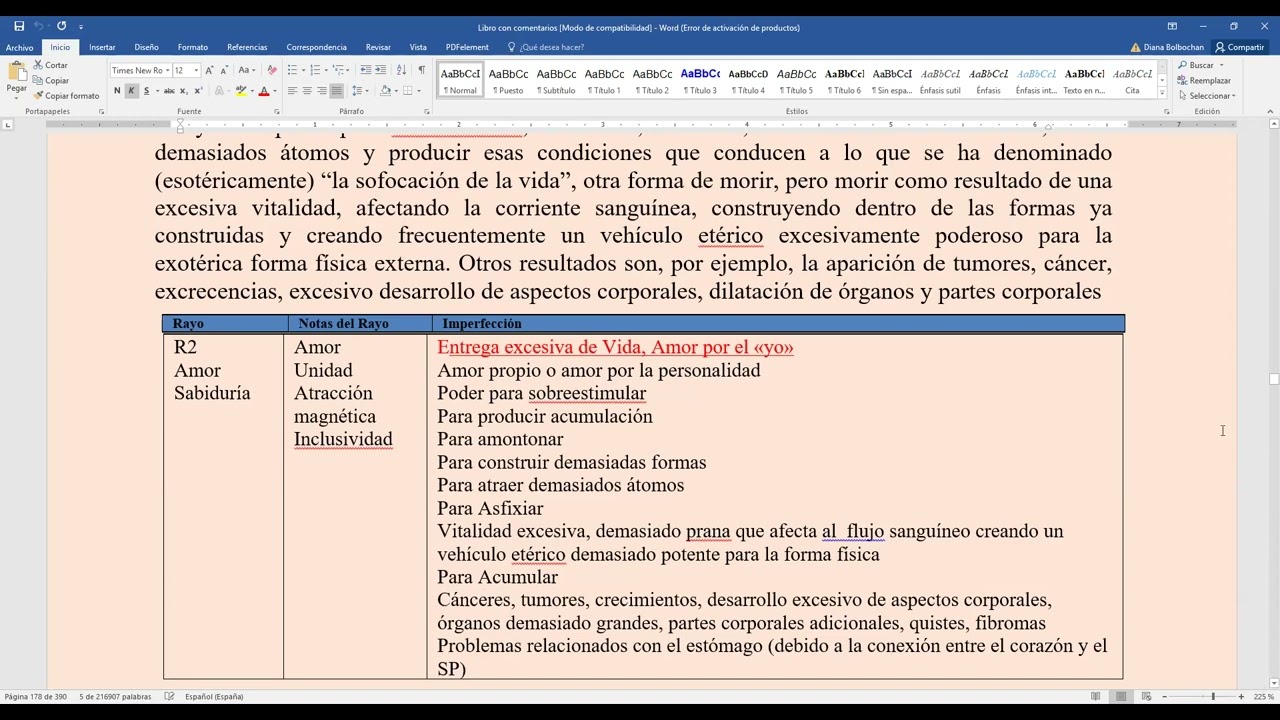Open the font name dropdown (Times New Roman)
1280x720 pixels.
click(167, 70)
